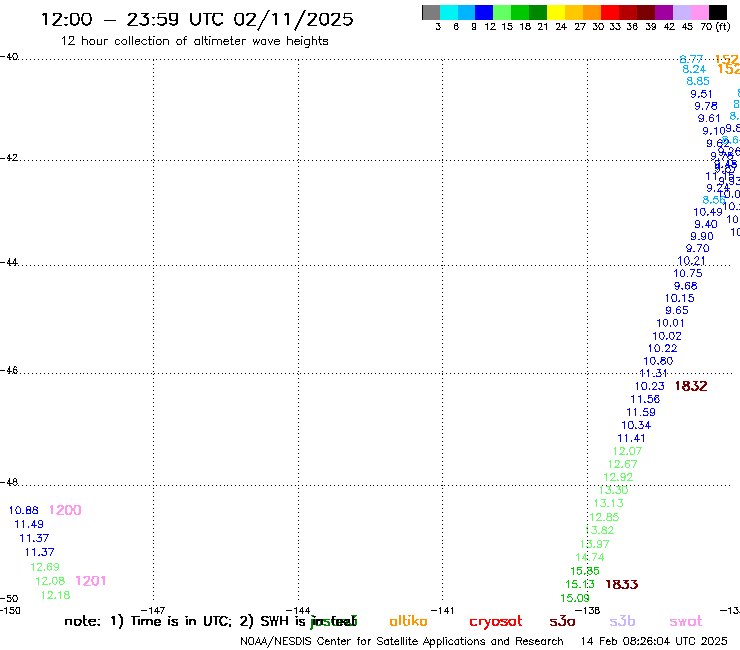
Task: Click the wave height value 10.88
Action: tap(24, 510)
